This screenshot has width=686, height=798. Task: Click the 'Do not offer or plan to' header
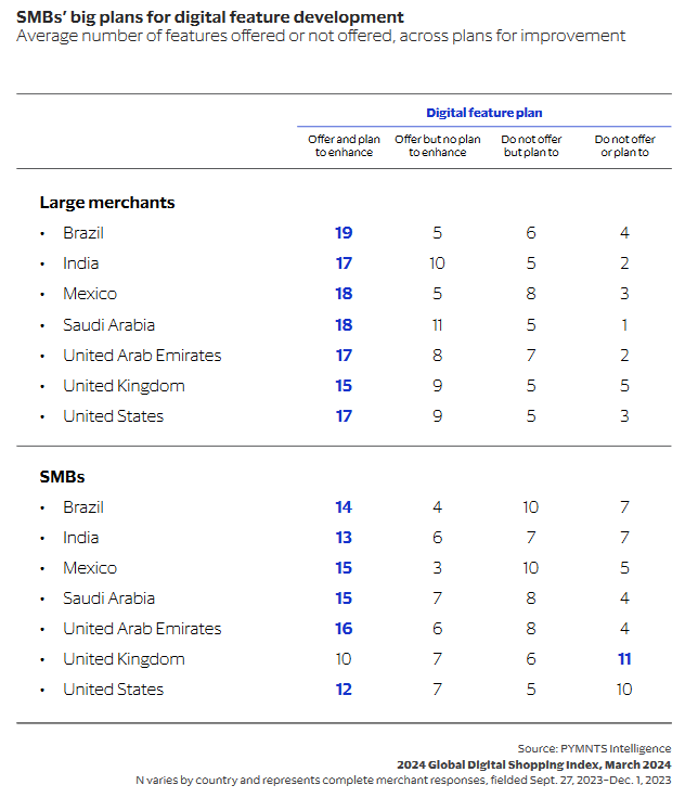tap(624, 146)
